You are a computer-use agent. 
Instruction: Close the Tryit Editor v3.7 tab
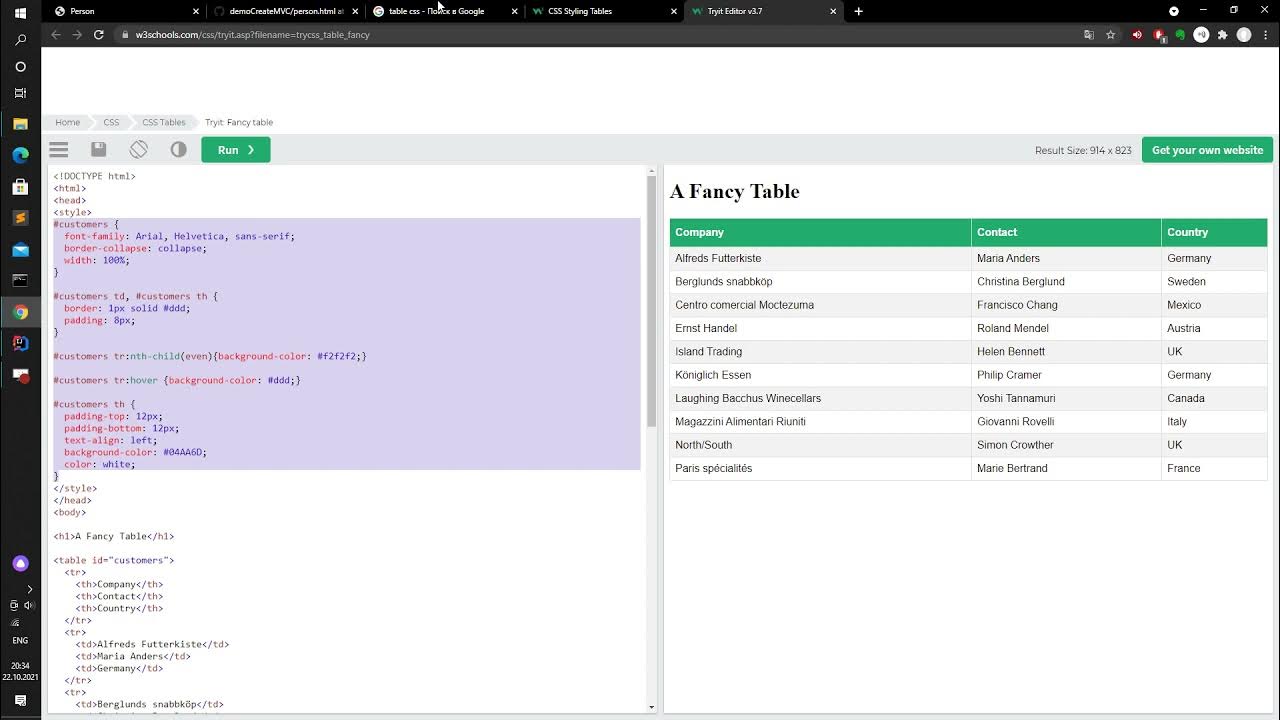(x=833, y=11)
